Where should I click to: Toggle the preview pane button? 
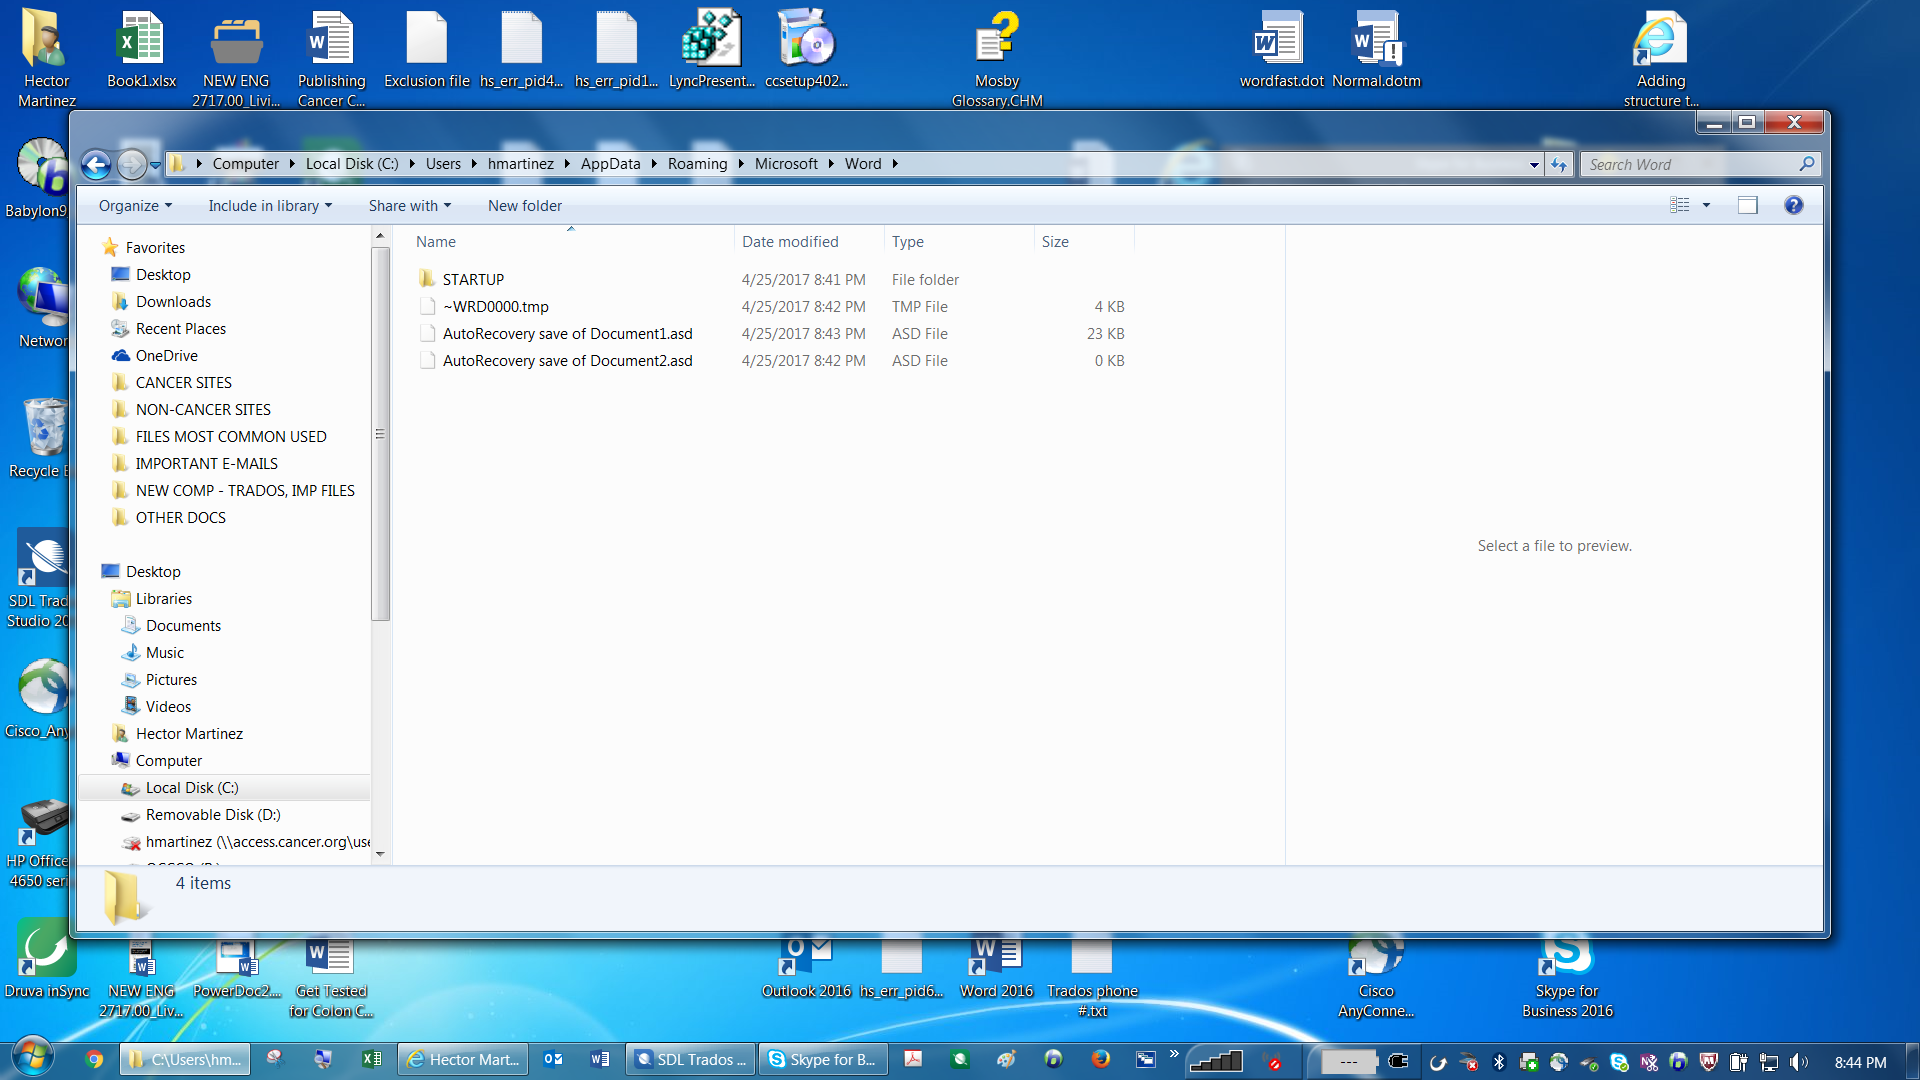tap(1747, 205)
